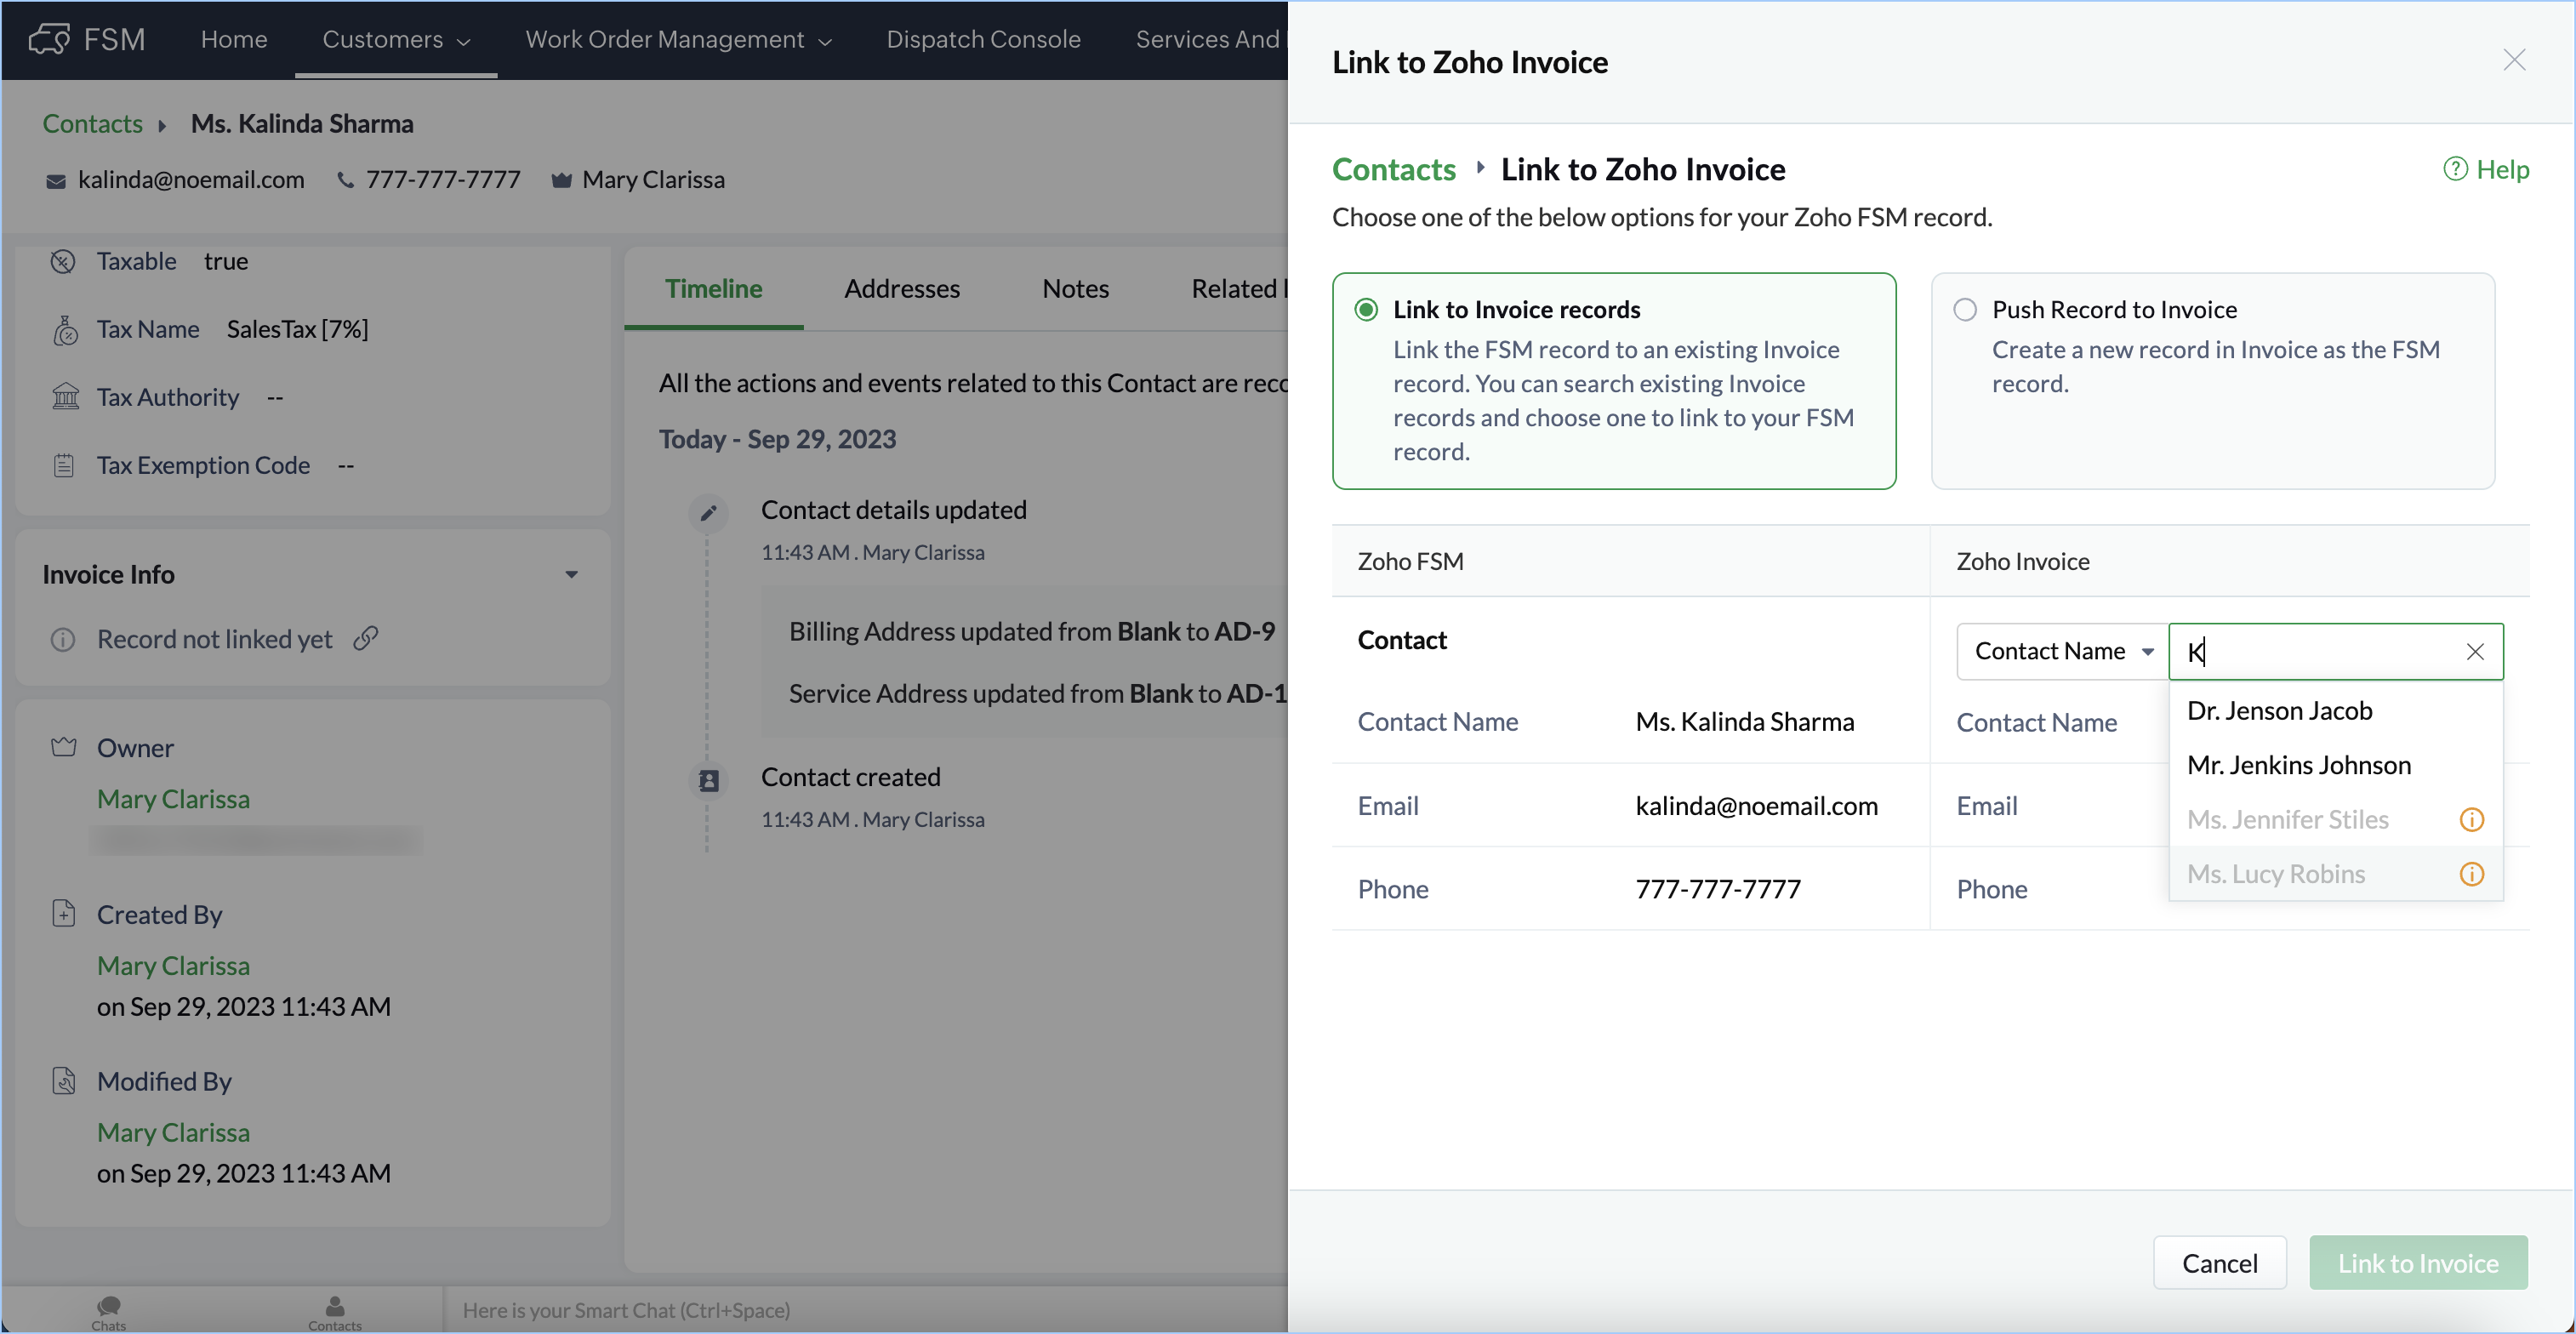Click the Owner crown icon in sidebar
This screenshot has height=1334, width=2576.
[x=64, y=747]
